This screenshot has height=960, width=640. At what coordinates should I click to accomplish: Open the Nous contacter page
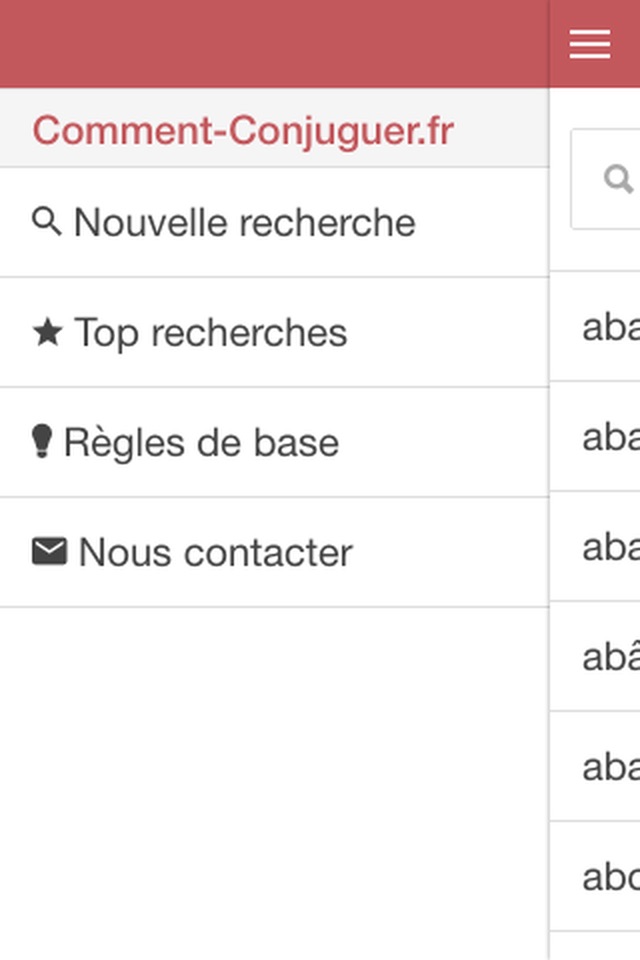pyautogui.click(x=274, y=553)
